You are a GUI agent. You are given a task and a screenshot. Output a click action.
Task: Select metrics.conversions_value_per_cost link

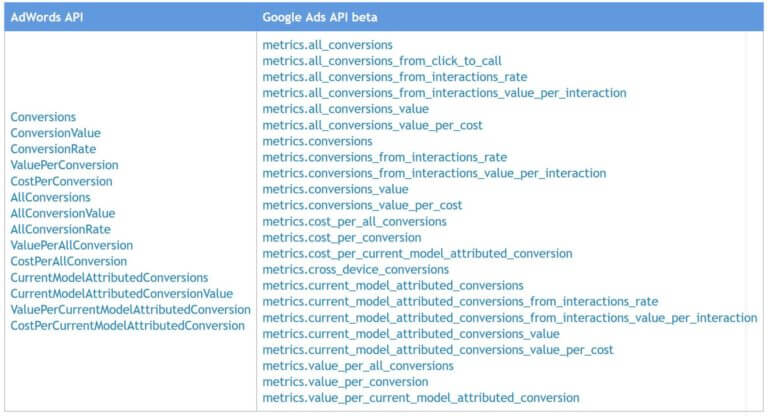[362, 205]
